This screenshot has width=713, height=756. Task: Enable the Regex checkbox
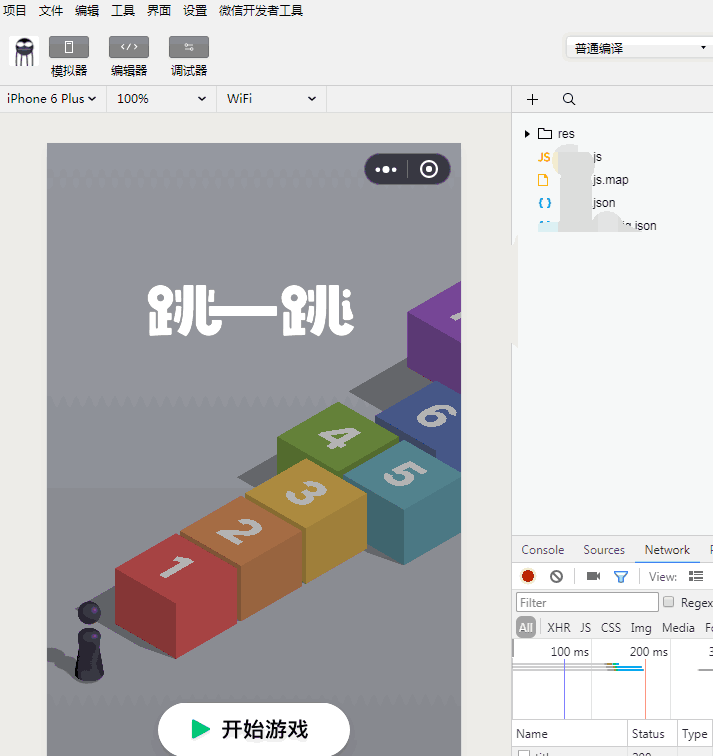669,602
